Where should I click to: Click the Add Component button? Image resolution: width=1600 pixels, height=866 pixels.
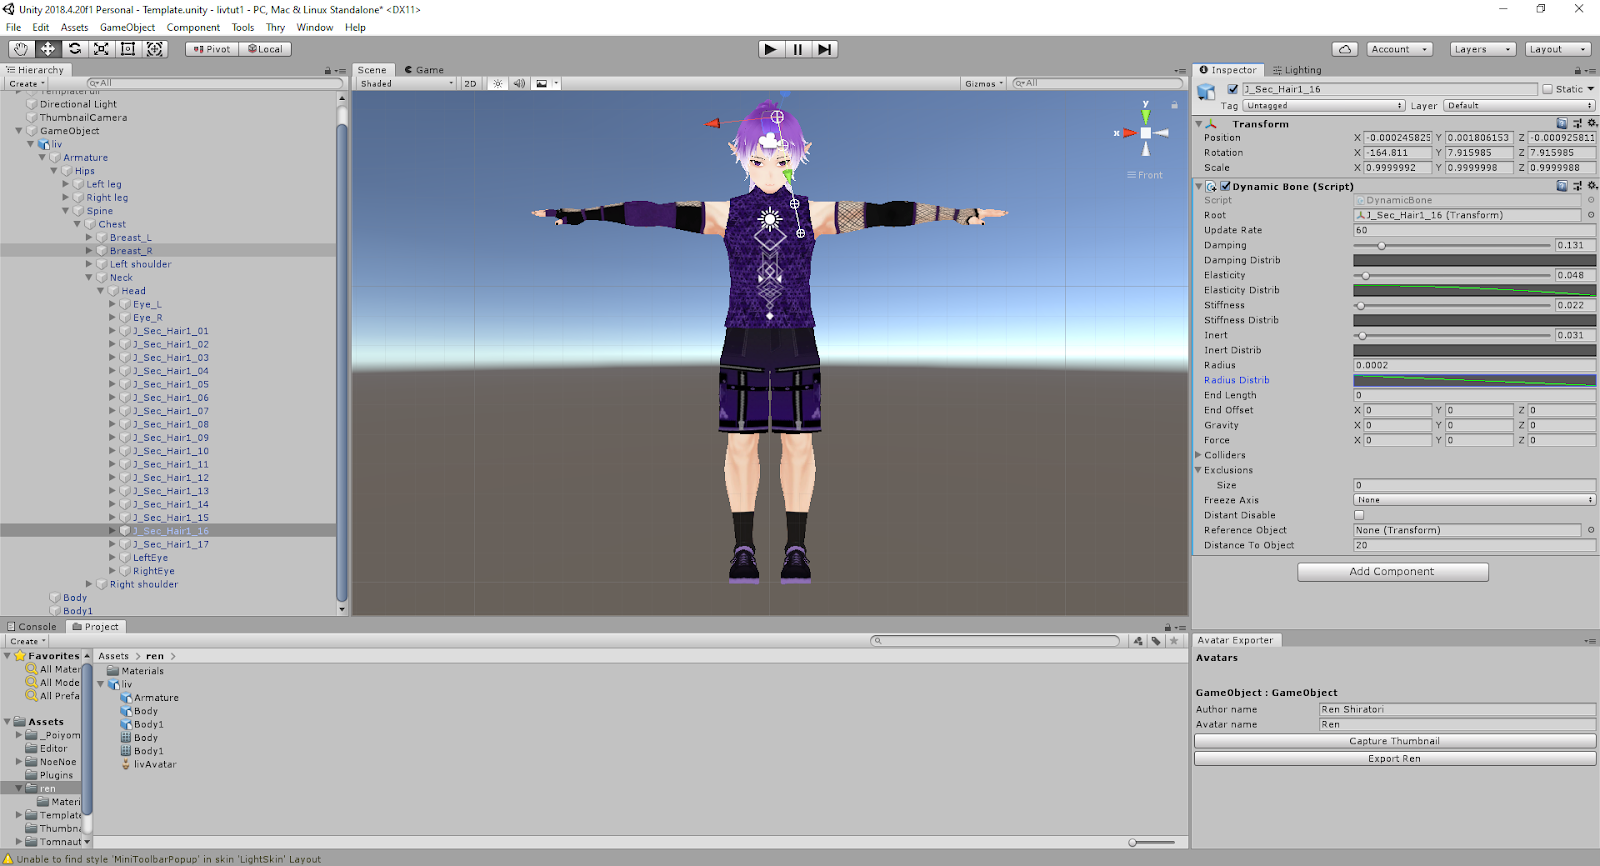click(x=1393, y=572)
